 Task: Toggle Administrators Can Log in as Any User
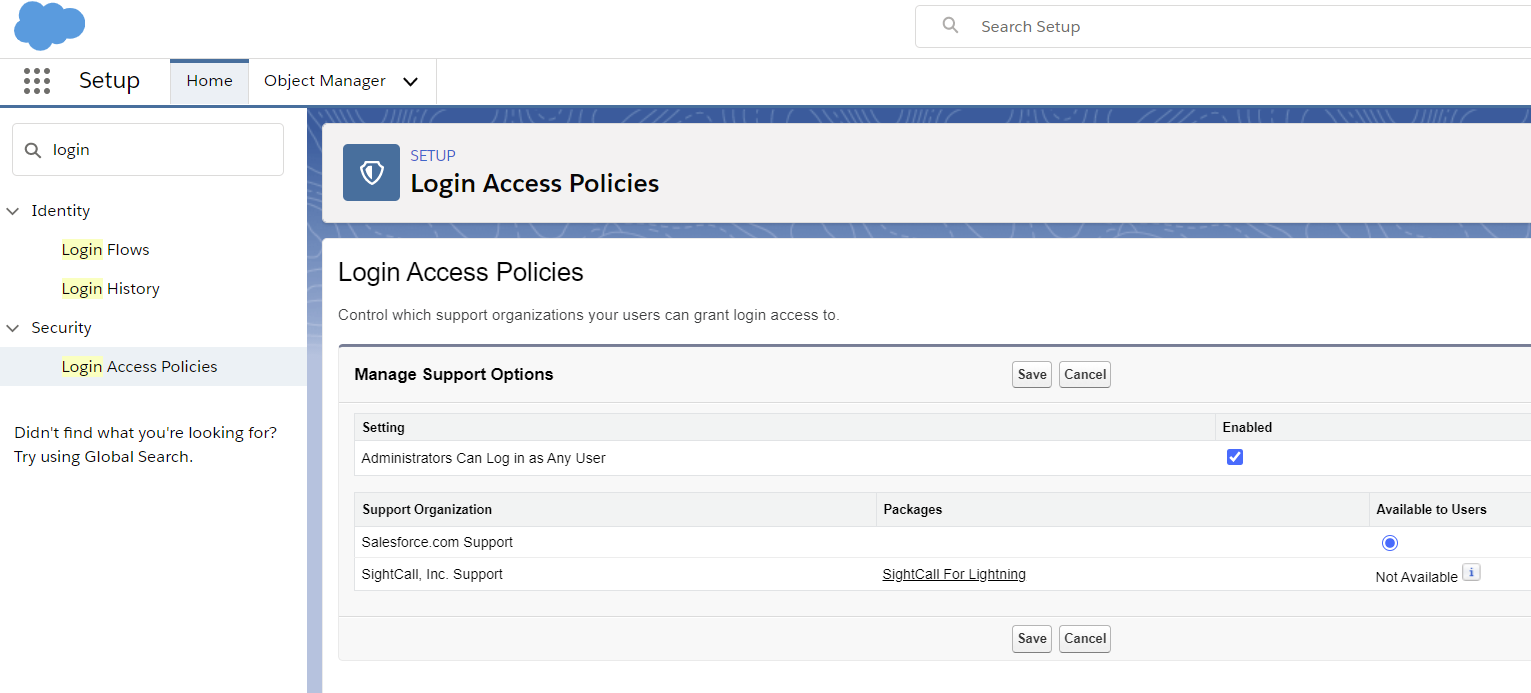pyautogui.click(x=1235, y=457)
